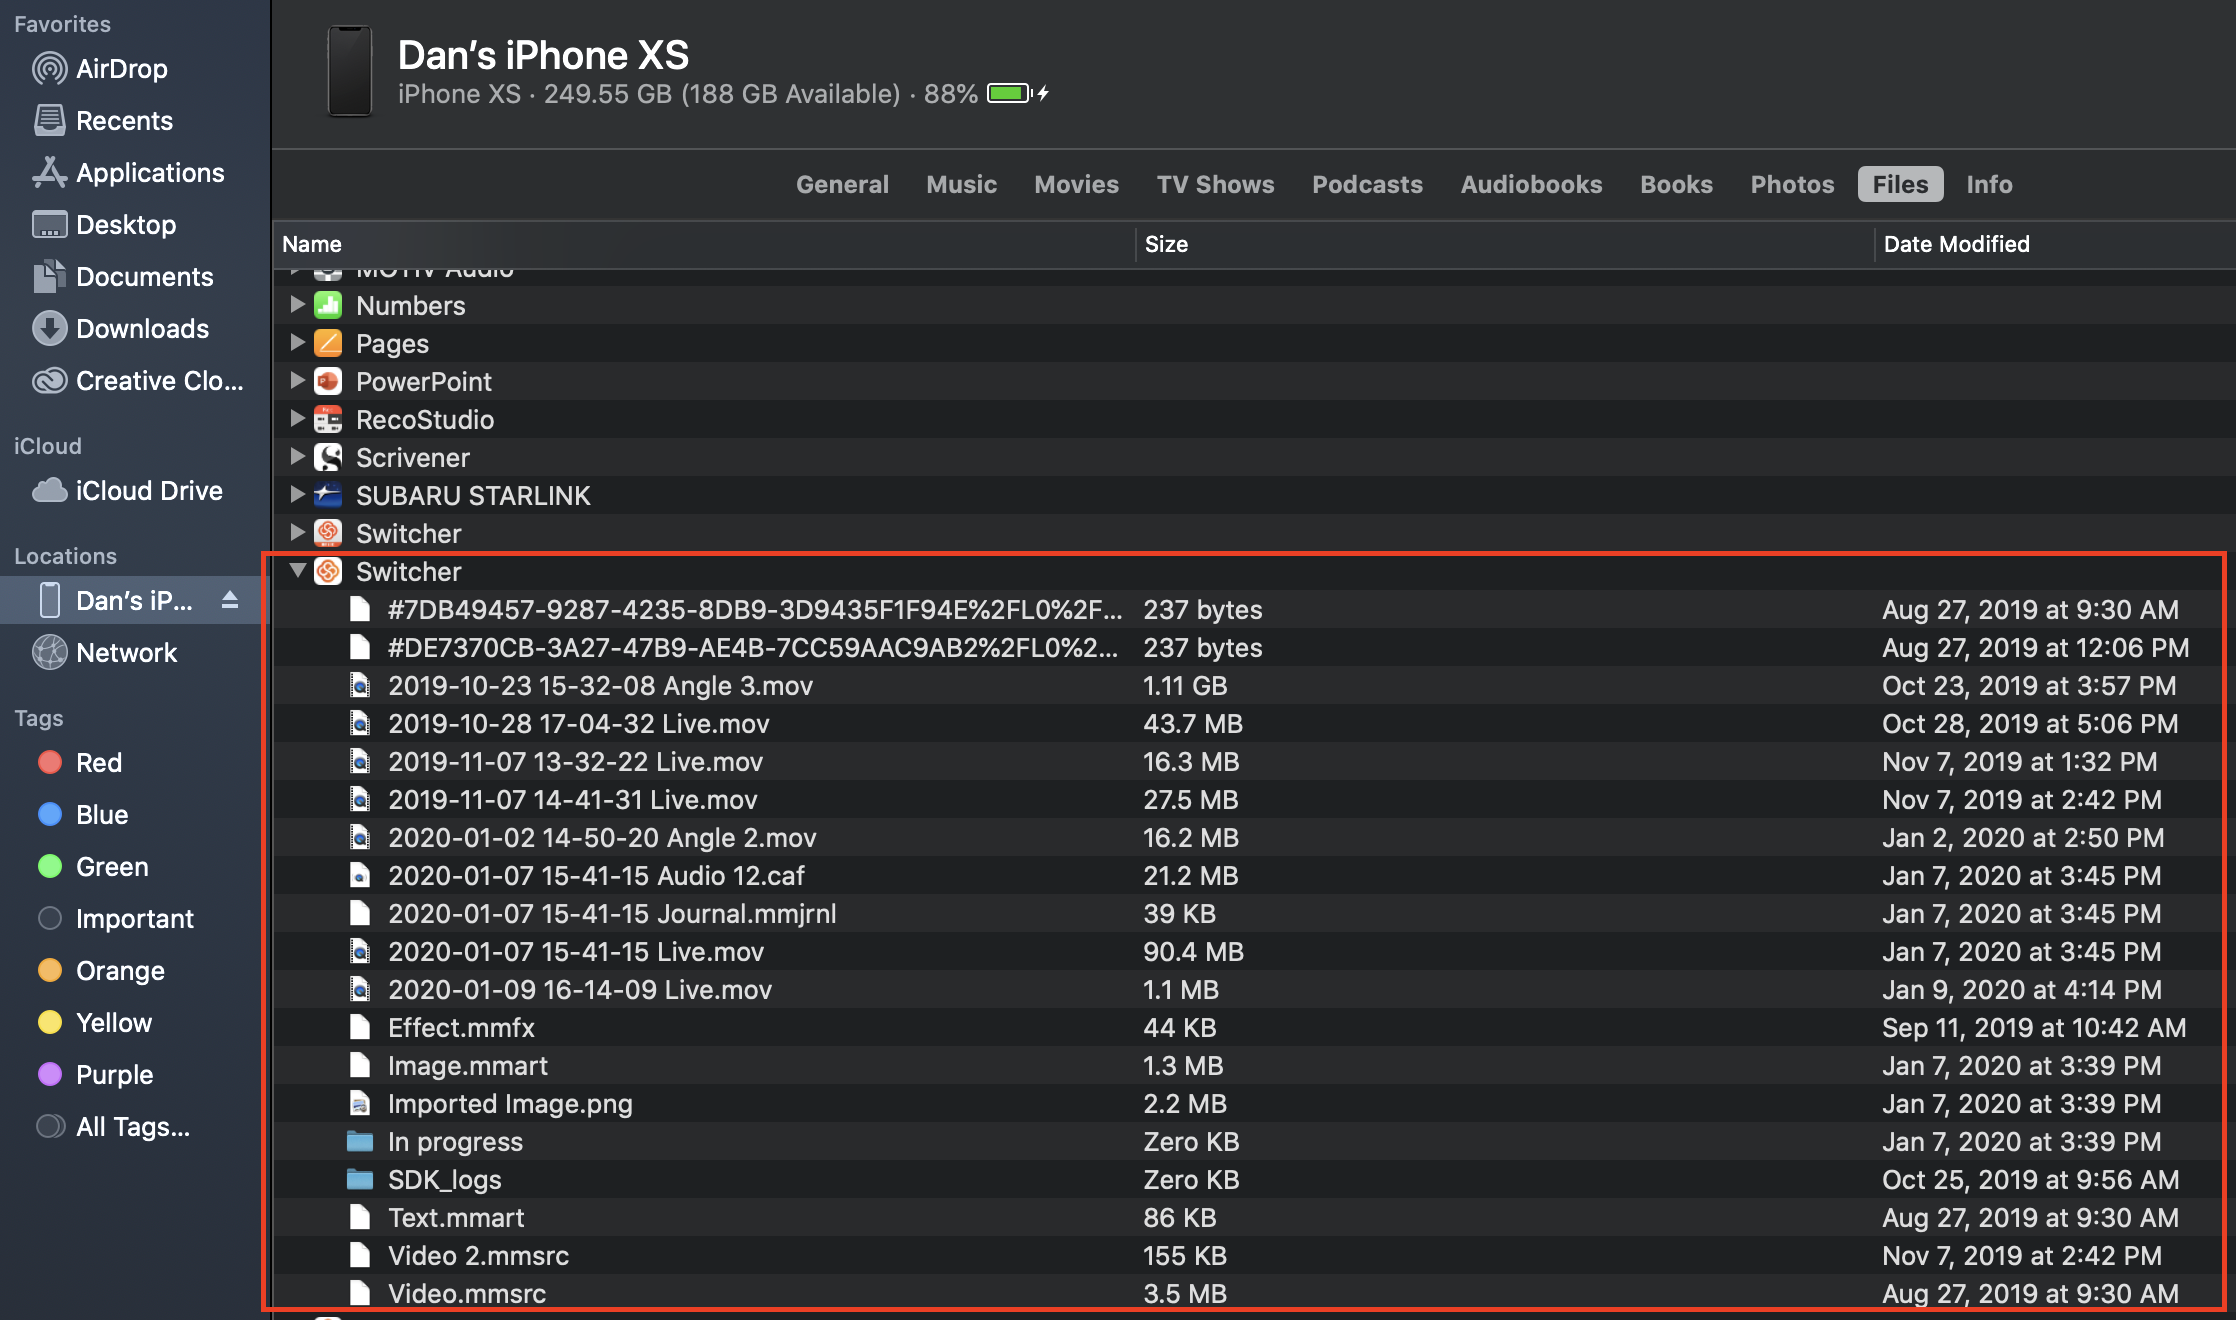This screenshot has height=1320, width=2236.
Task: Switch to the General tab
Action: [842, 184]
